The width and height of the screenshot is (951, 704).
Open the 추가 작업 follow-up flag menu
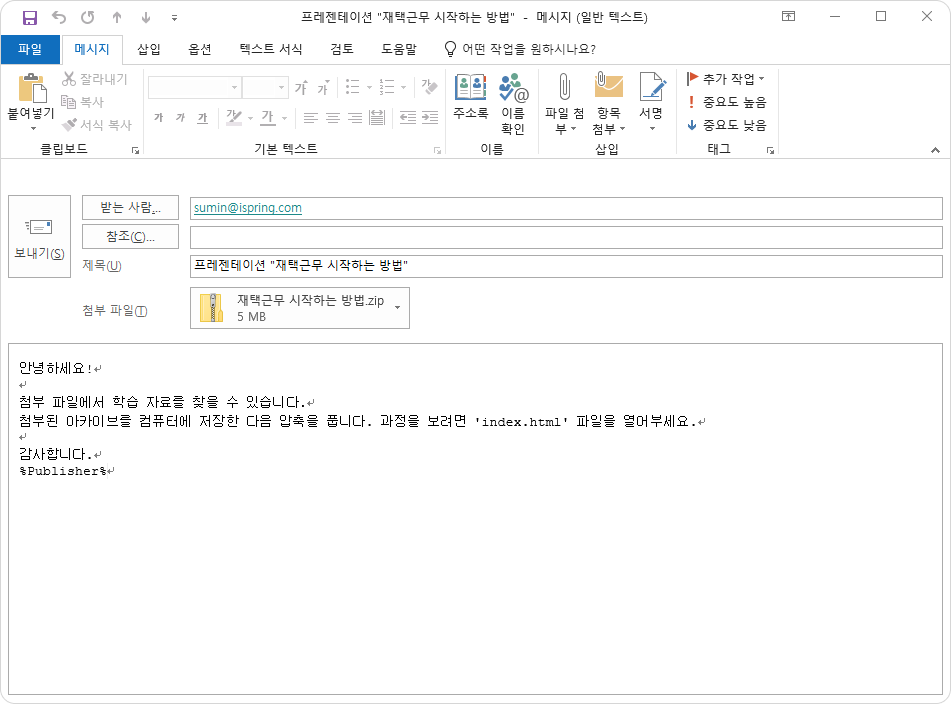tap(726, 79)
